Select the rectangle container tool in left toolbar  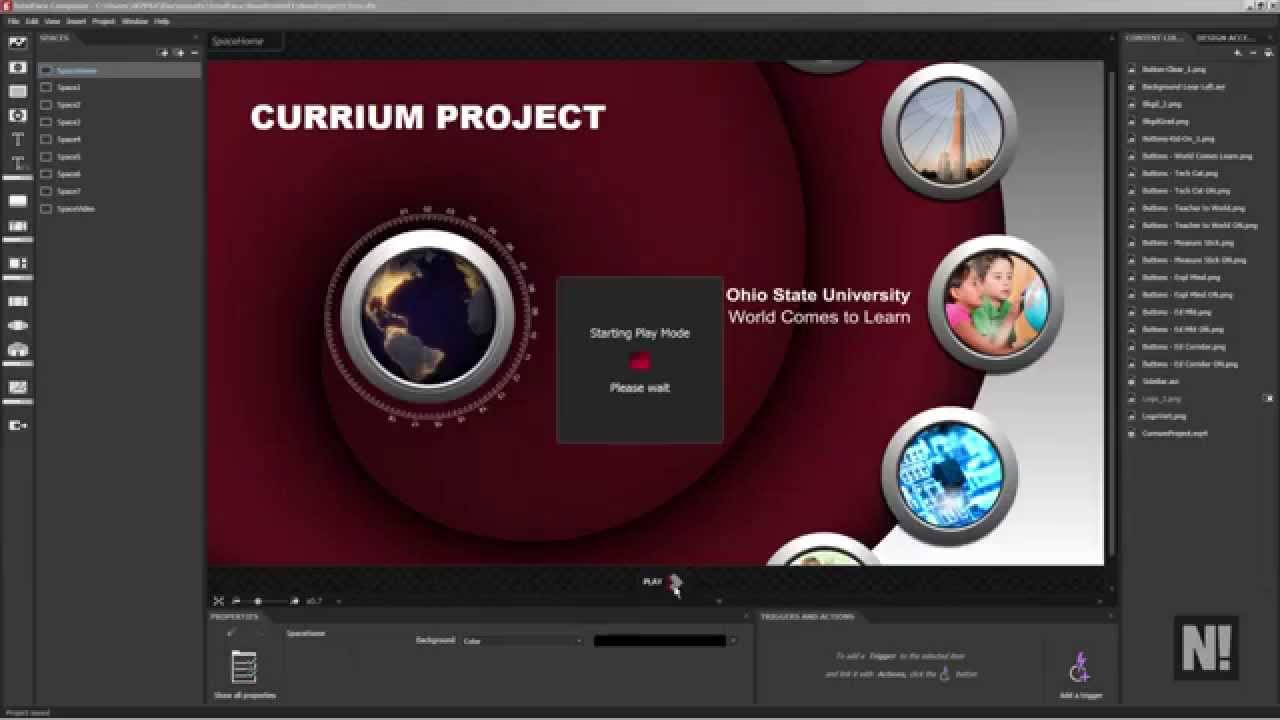17,91
